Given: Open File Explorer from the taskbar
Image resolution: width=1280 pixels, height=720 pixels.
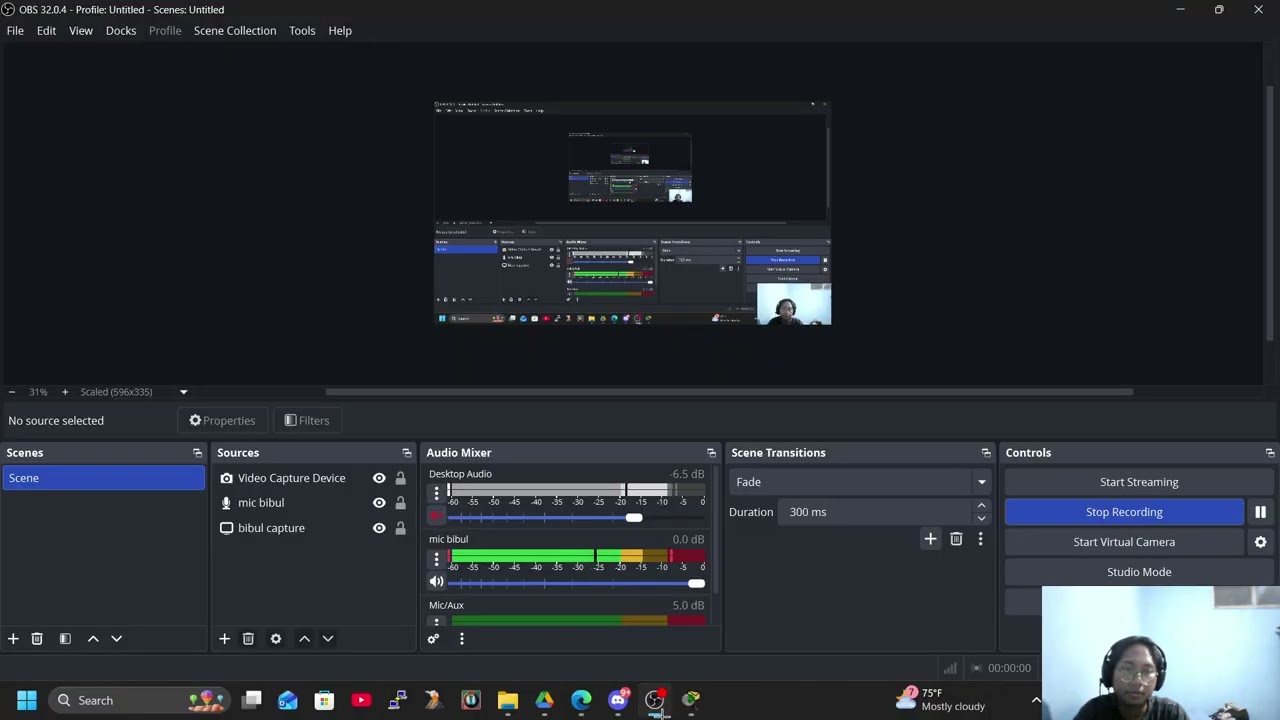Looking at the screenshot, I should tap(508, 700).
